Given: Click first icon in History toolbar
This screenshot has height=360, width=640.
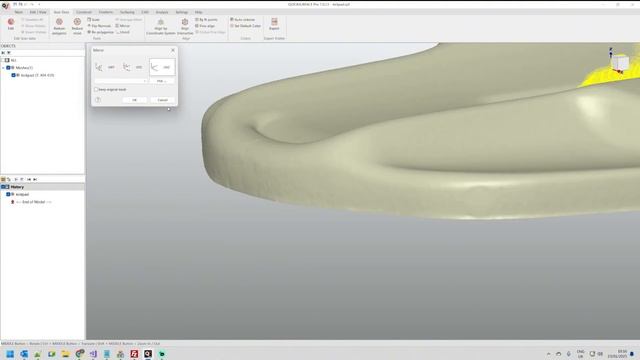Looking at the screenshot, I should point(3,179).
